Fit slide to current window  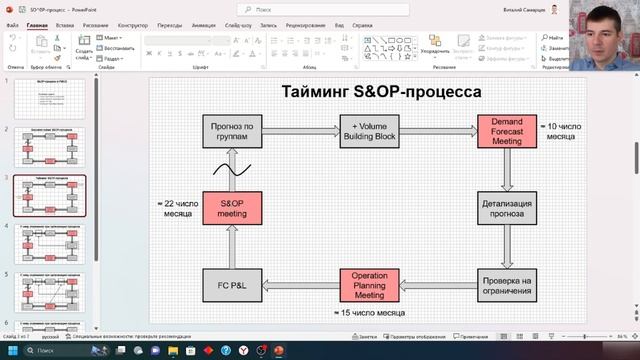pos(635,337)
